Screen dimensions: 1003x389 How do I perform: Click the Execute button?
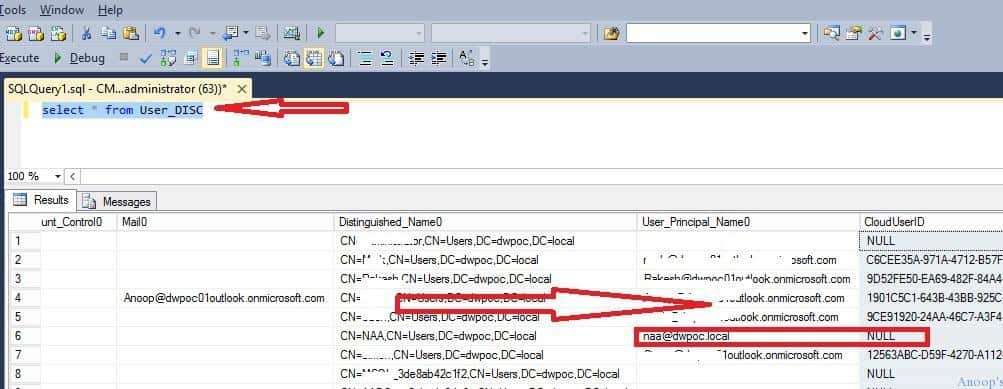tap(19, 58)
